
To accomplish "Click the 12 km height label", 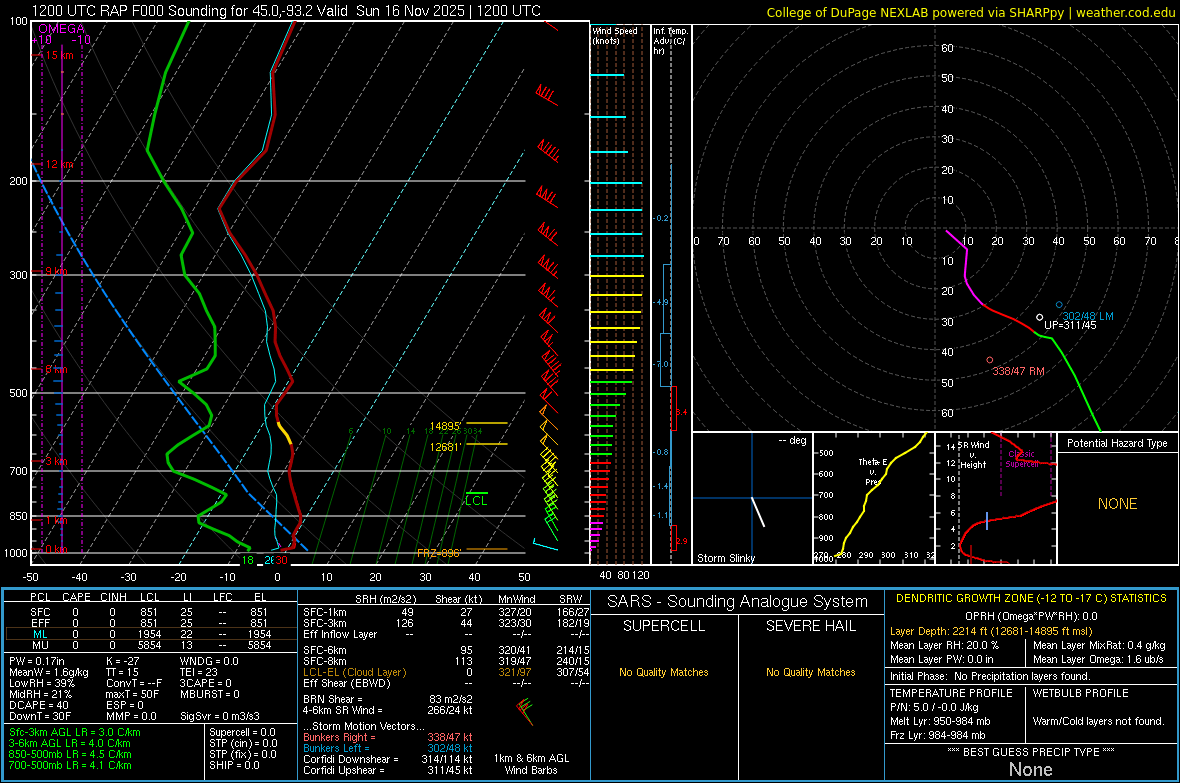I will coord(60,164).
